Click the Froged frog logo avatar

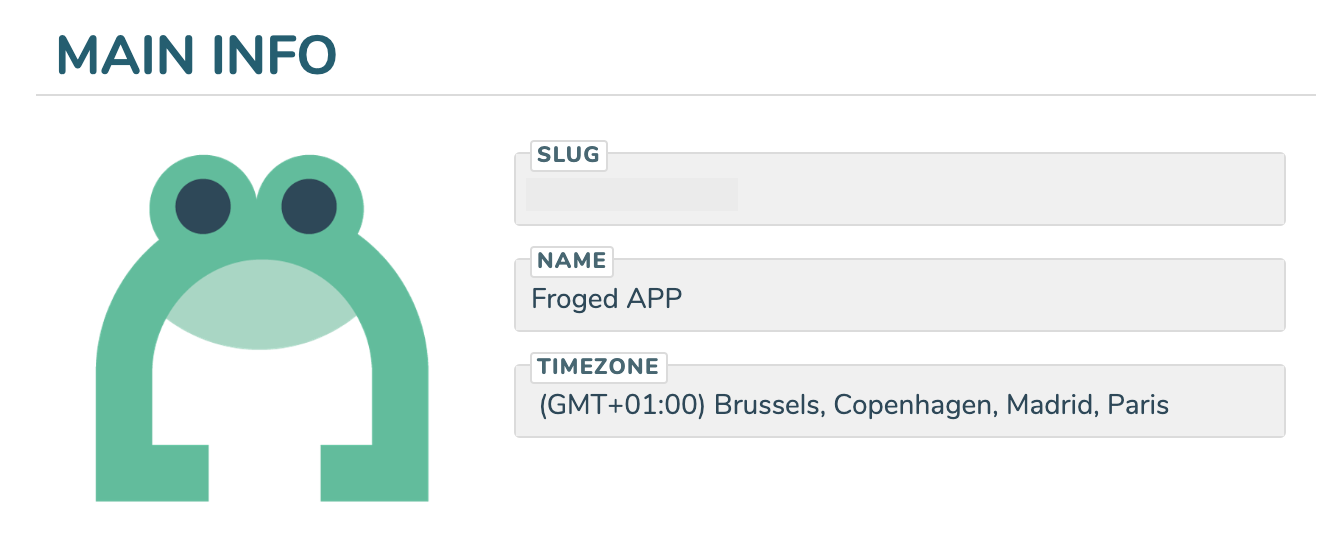pos(262,328)
